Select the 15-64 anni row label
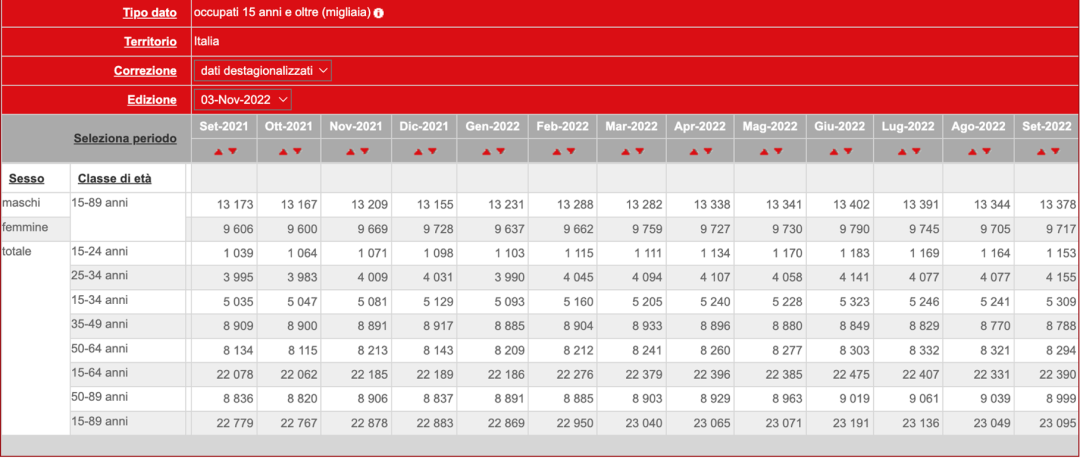1080x458 pixels. 99,373
